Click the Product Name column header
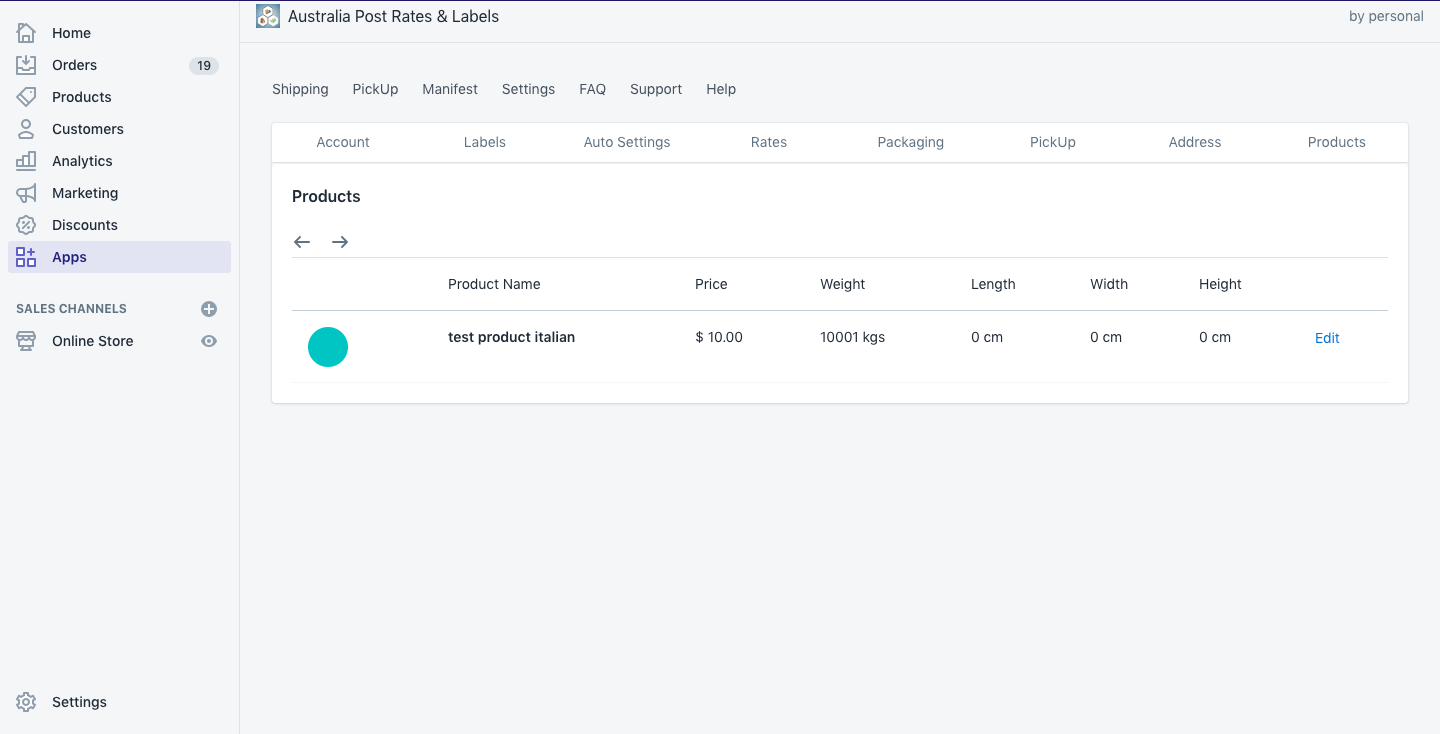Image resolution: width=1440 pixels, height=734 pixels. pos(494,284)
